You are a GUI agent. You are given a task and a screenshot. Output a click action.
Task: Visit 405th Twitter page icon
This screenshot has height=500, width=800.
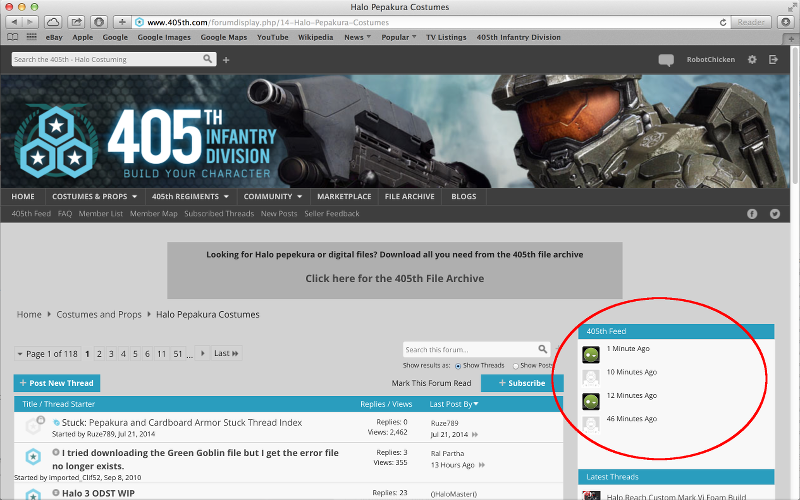click(x=774, y=214)
